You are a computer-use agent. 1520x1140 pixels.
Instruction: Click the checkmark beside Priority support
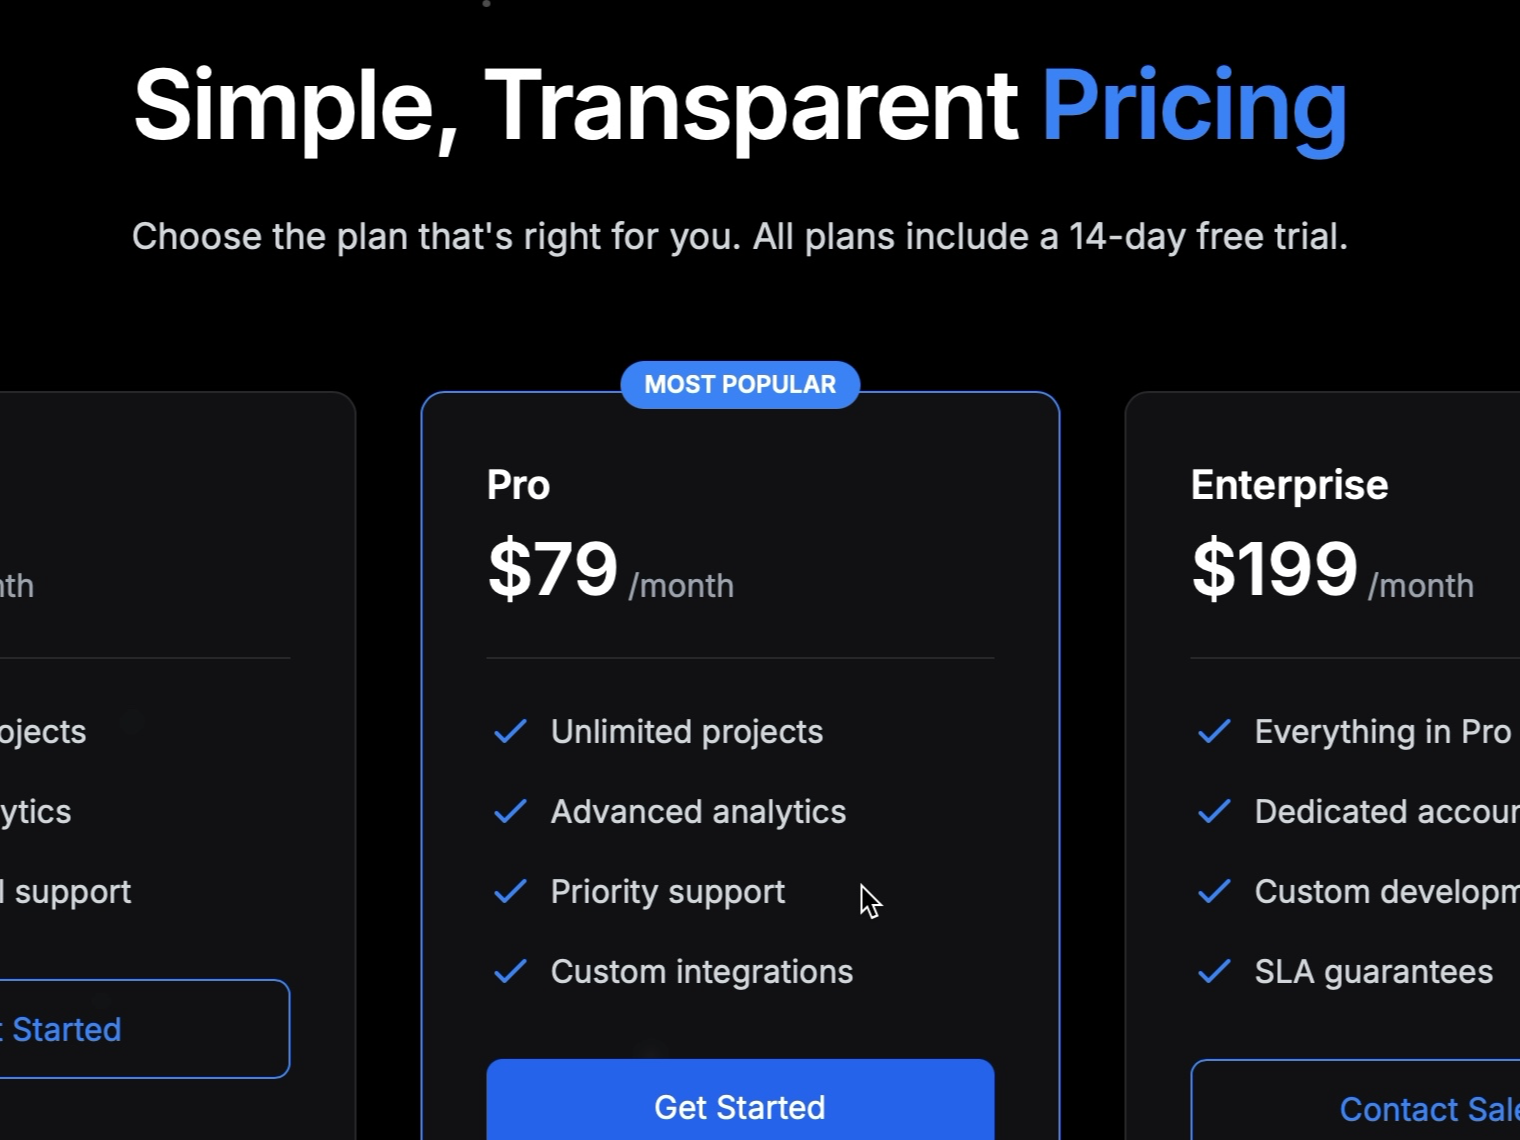pyautogui.click(x=510, y=891)
